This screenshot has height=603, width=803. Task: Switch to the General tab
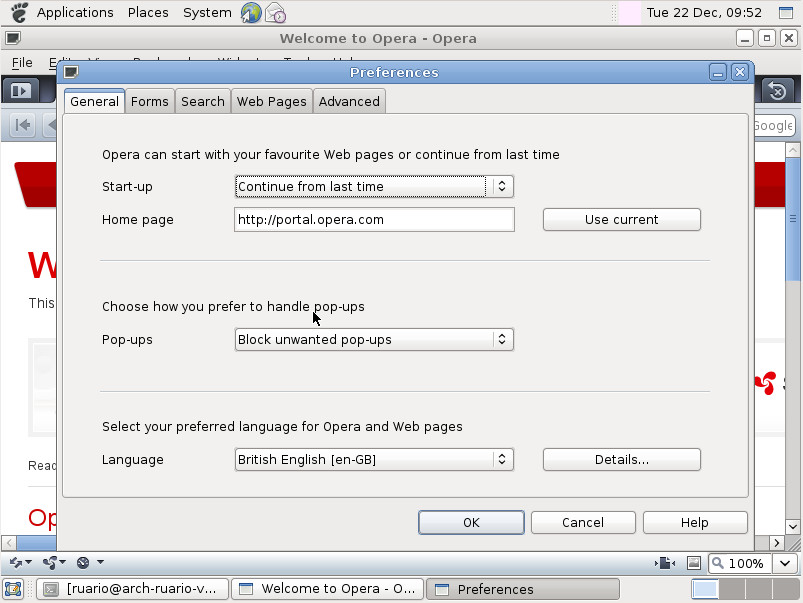click(x=94, y=101)
